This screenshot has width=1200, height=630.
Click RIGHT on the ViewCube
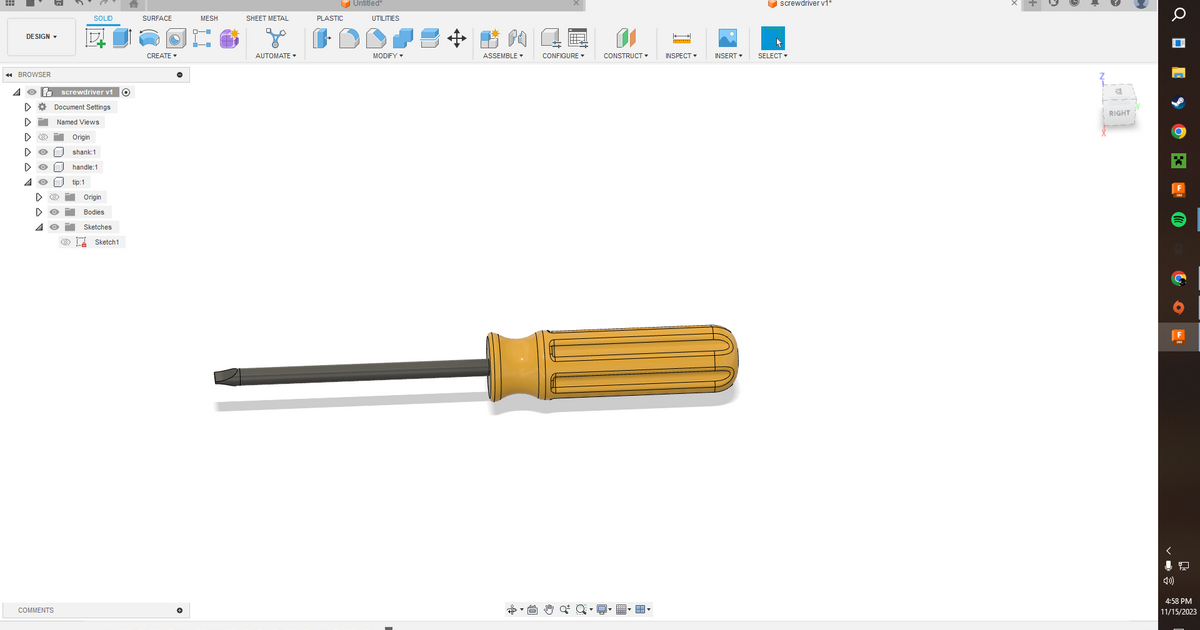pos(1119,113)
